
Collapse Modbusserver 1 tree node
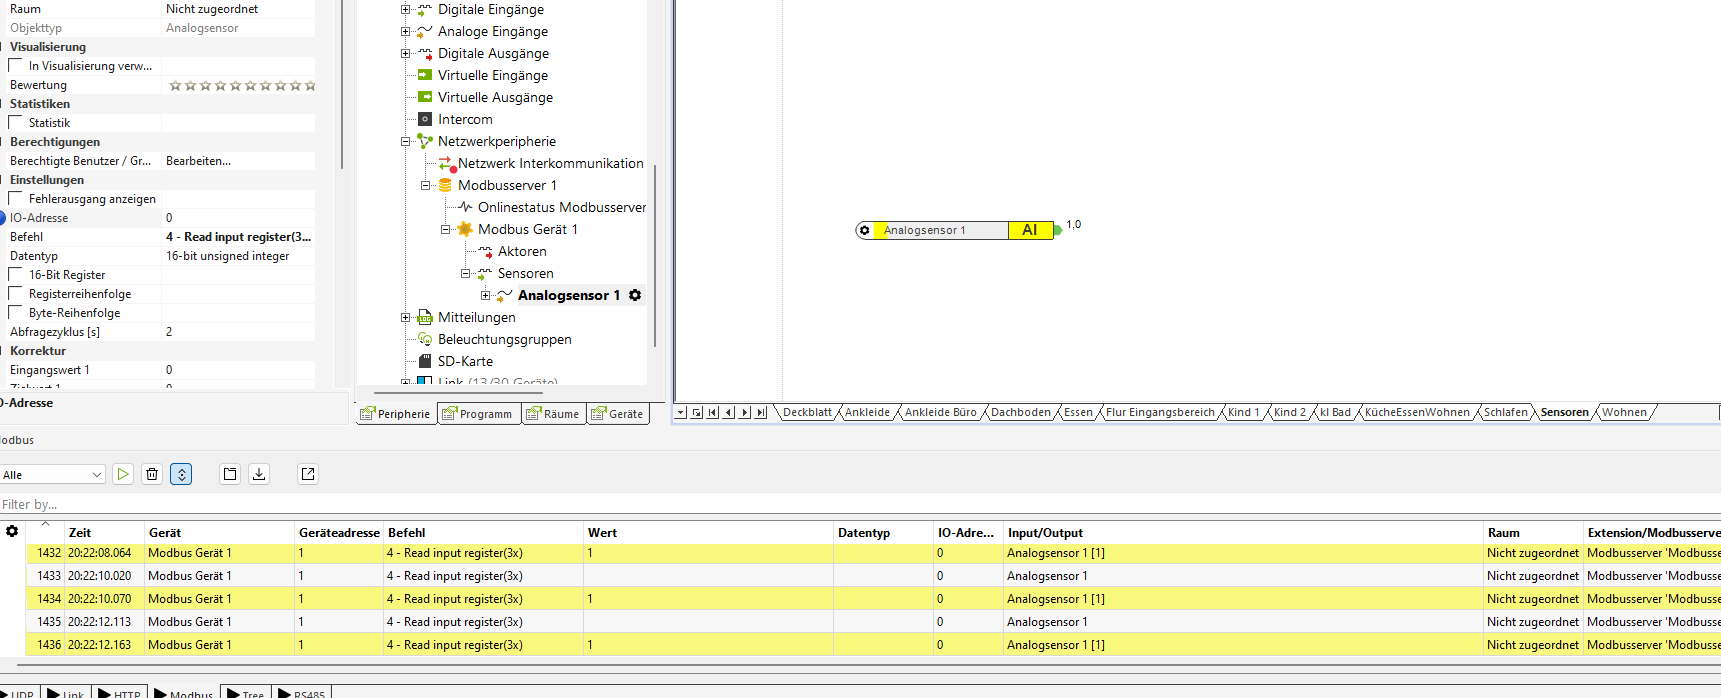point(426,185)
